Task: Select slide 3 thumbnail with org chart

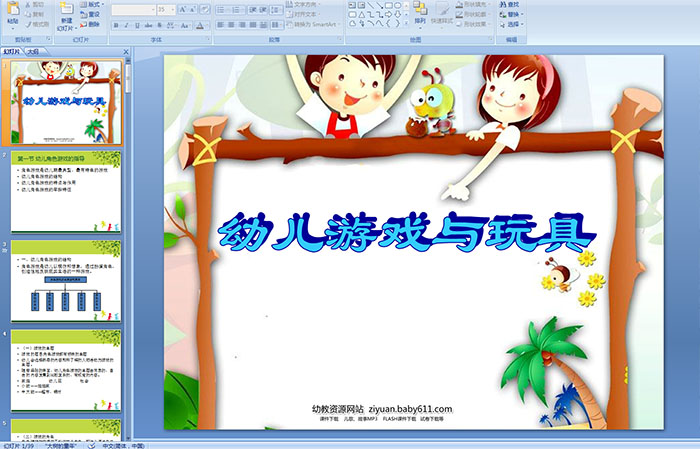Action: pos(66,281)
